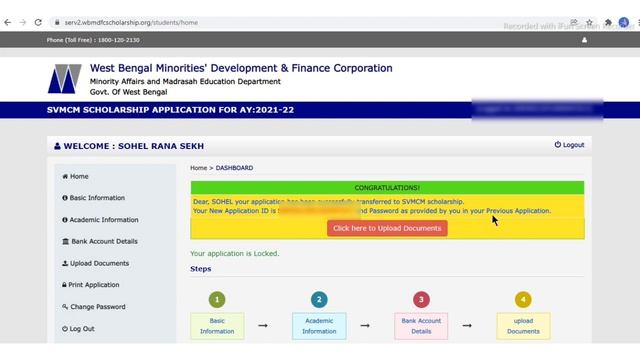This screenshot has height=360, width=640.
Task: Select Log Out in the sidebar
Action: coord(78,329)
